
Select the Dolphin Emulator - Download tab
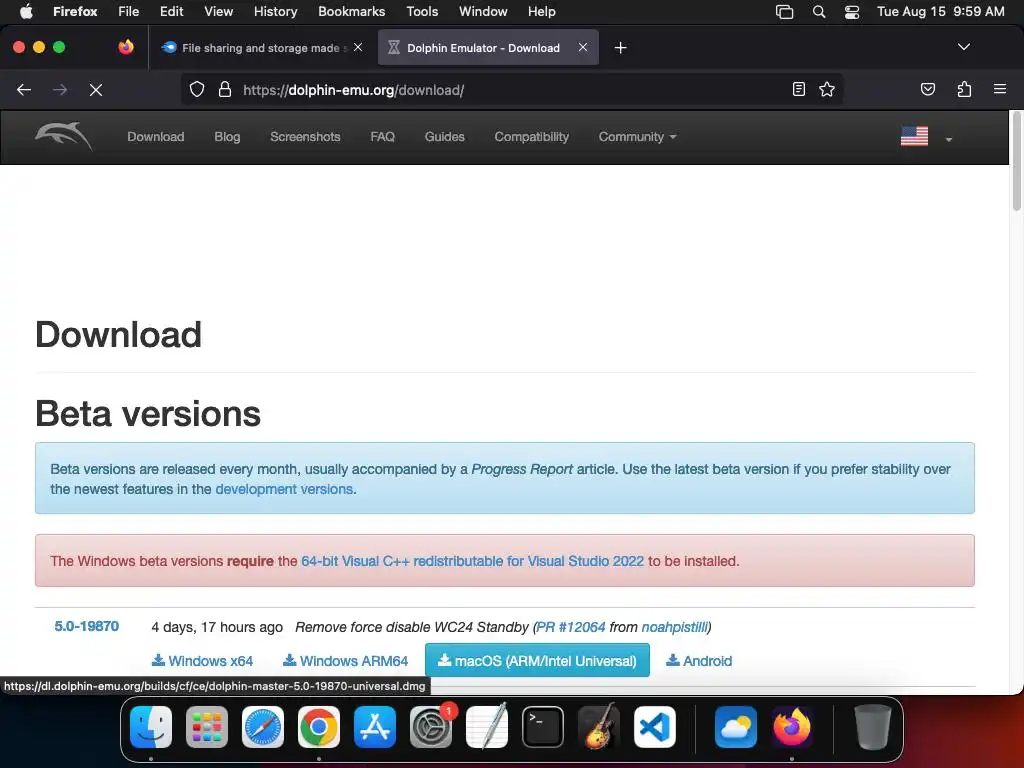click(488, 47)
